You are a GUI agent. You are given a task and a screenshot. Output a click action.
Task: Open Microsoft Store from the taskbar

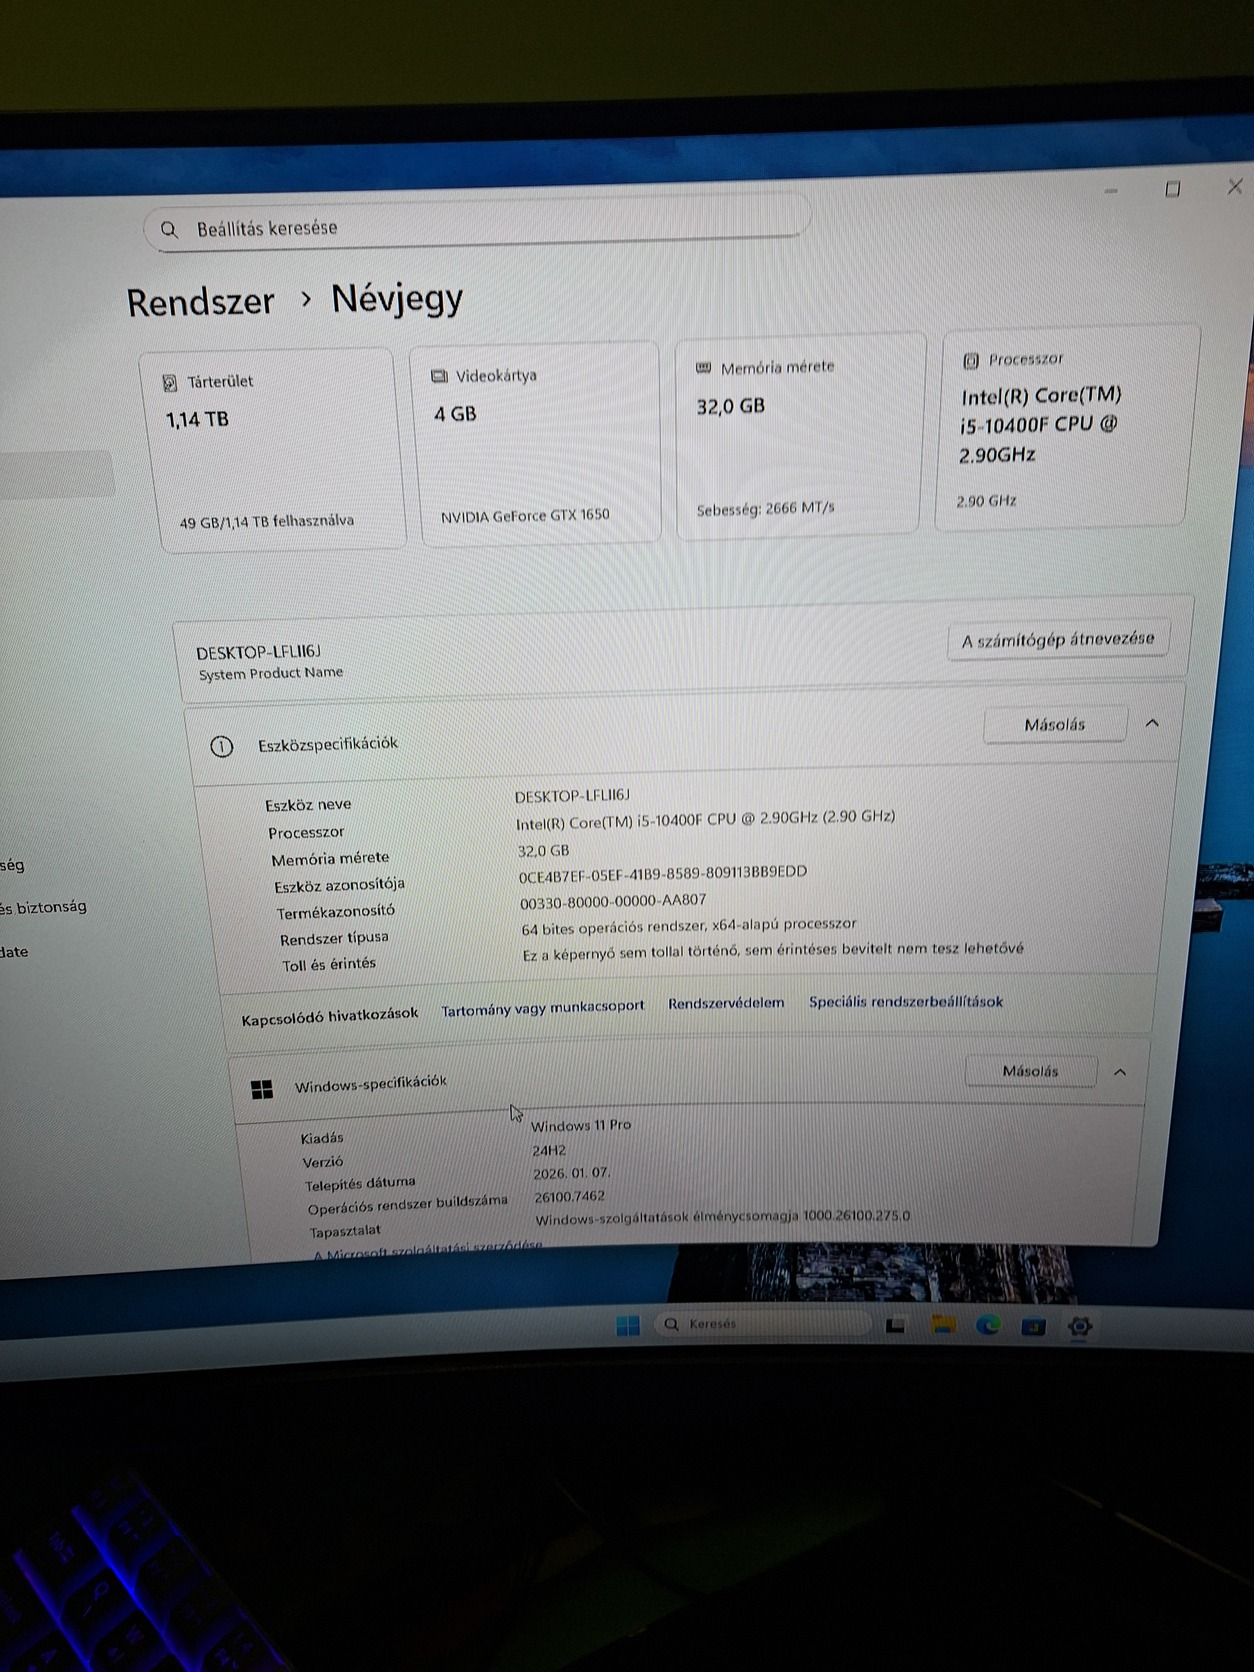click(x=1034, y=1326)
